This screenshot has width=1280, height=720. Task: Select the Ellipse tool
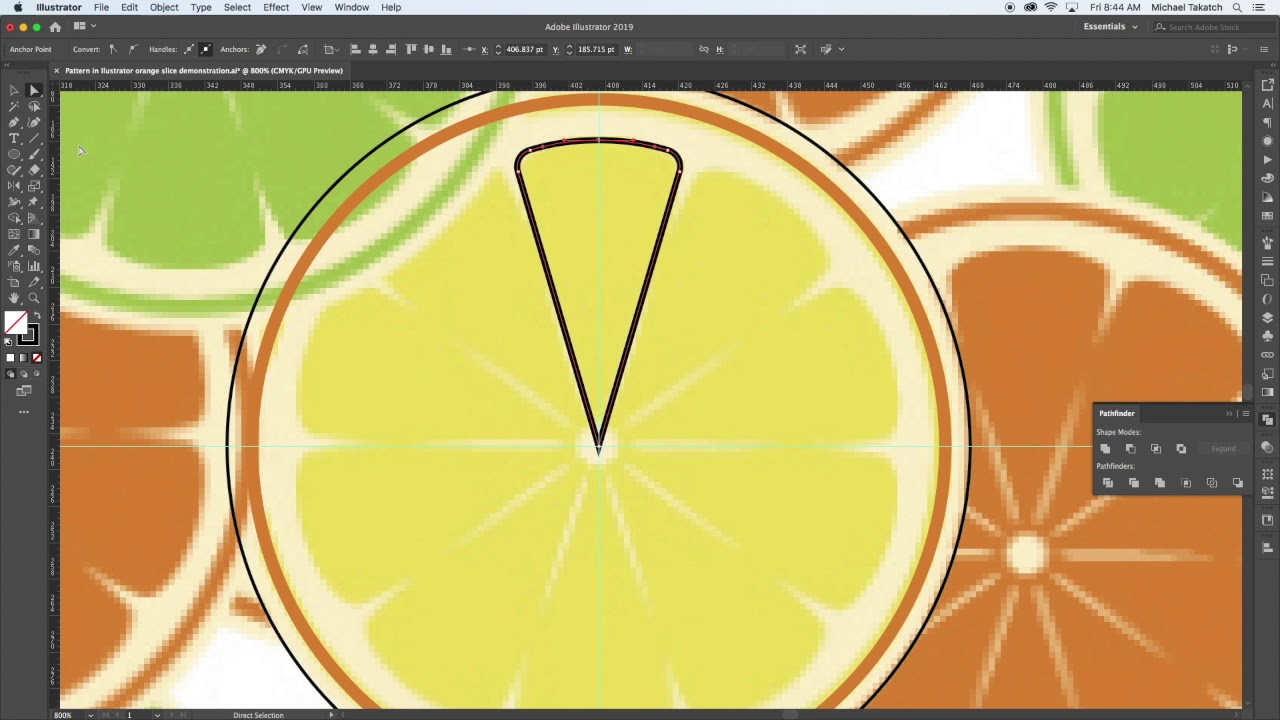pyautogui.click(x=14, y=154)
